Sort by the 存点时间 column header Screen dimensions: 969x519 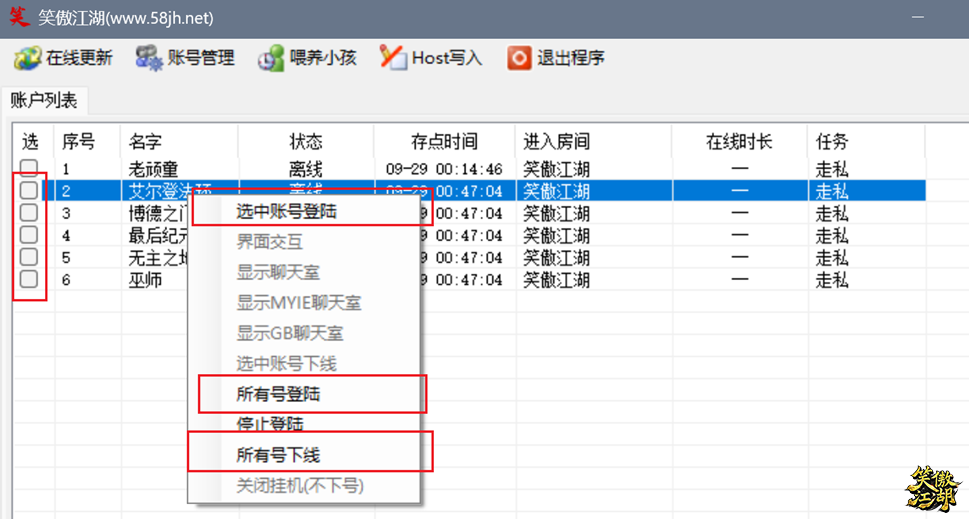pyautogui.click(x=444, y=142)
